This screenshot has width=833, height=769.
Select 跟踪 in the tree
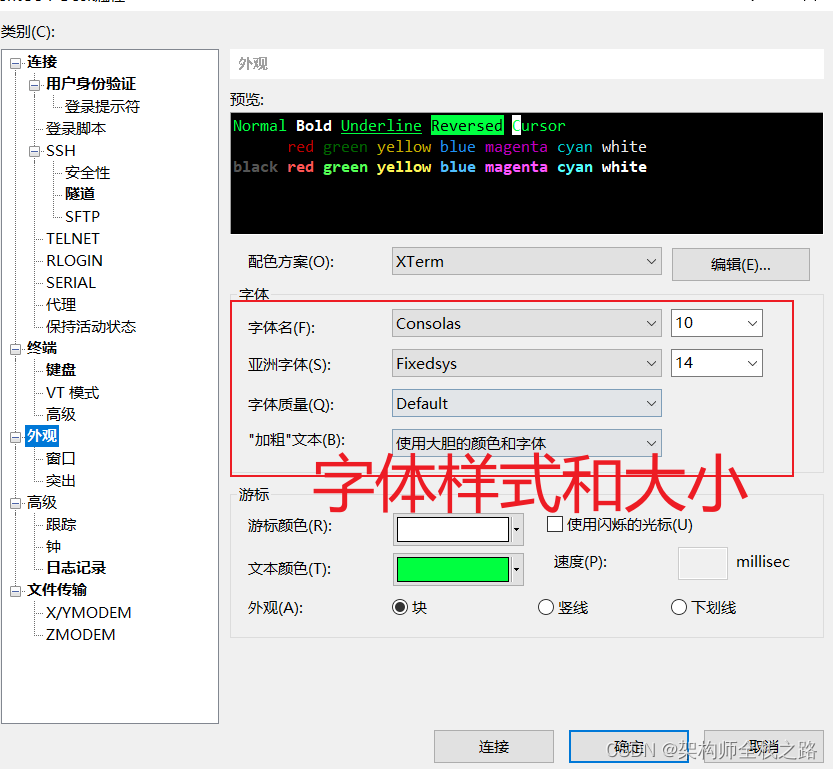[61, 525]
